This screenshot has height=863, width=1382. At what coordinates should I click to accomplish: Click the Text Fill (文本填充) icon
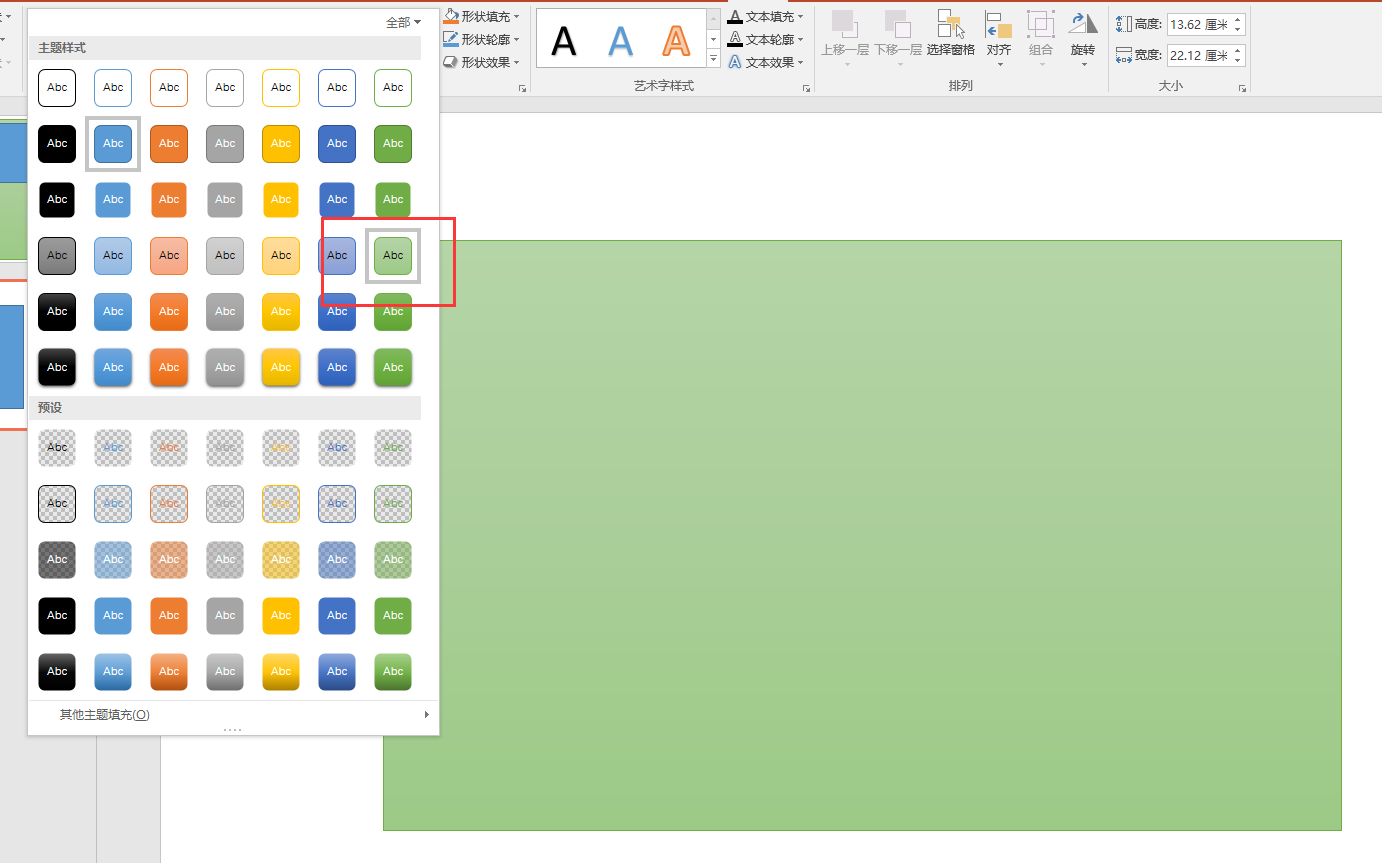(x=735, y=16)
